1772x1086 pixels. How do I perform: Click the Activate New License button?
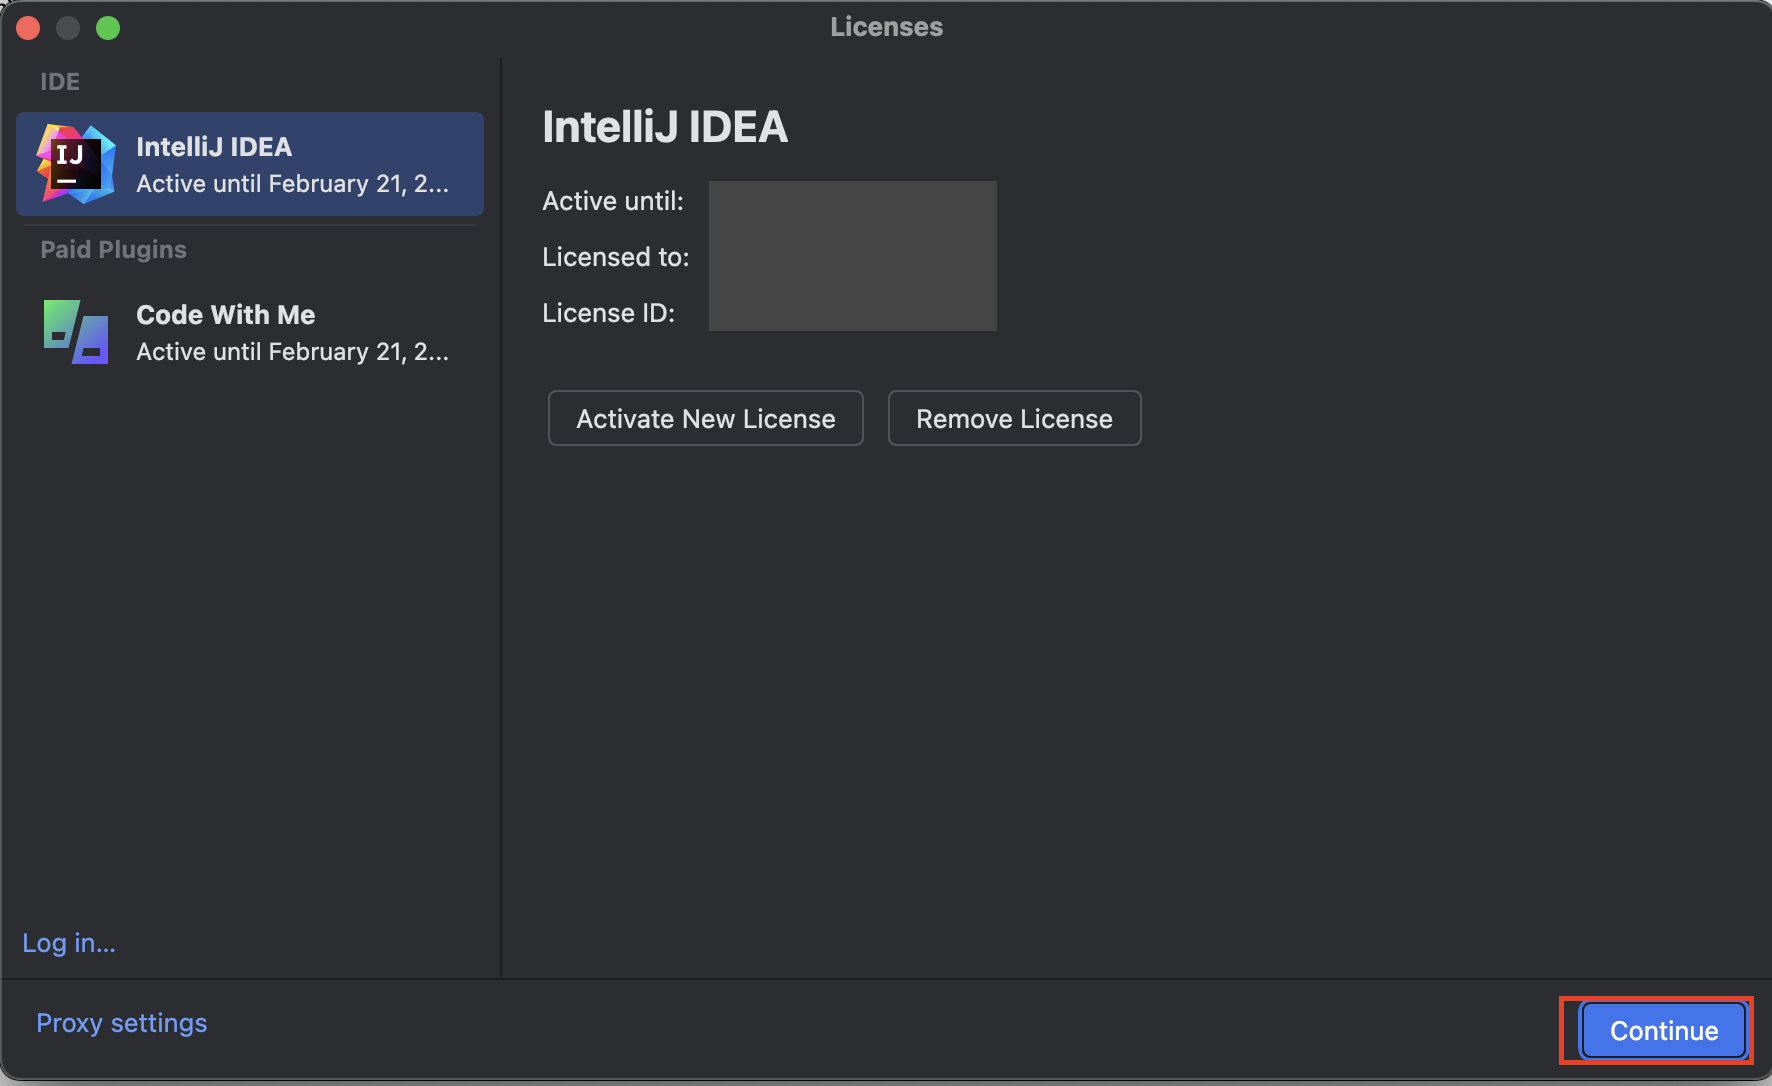click(706, 418)
